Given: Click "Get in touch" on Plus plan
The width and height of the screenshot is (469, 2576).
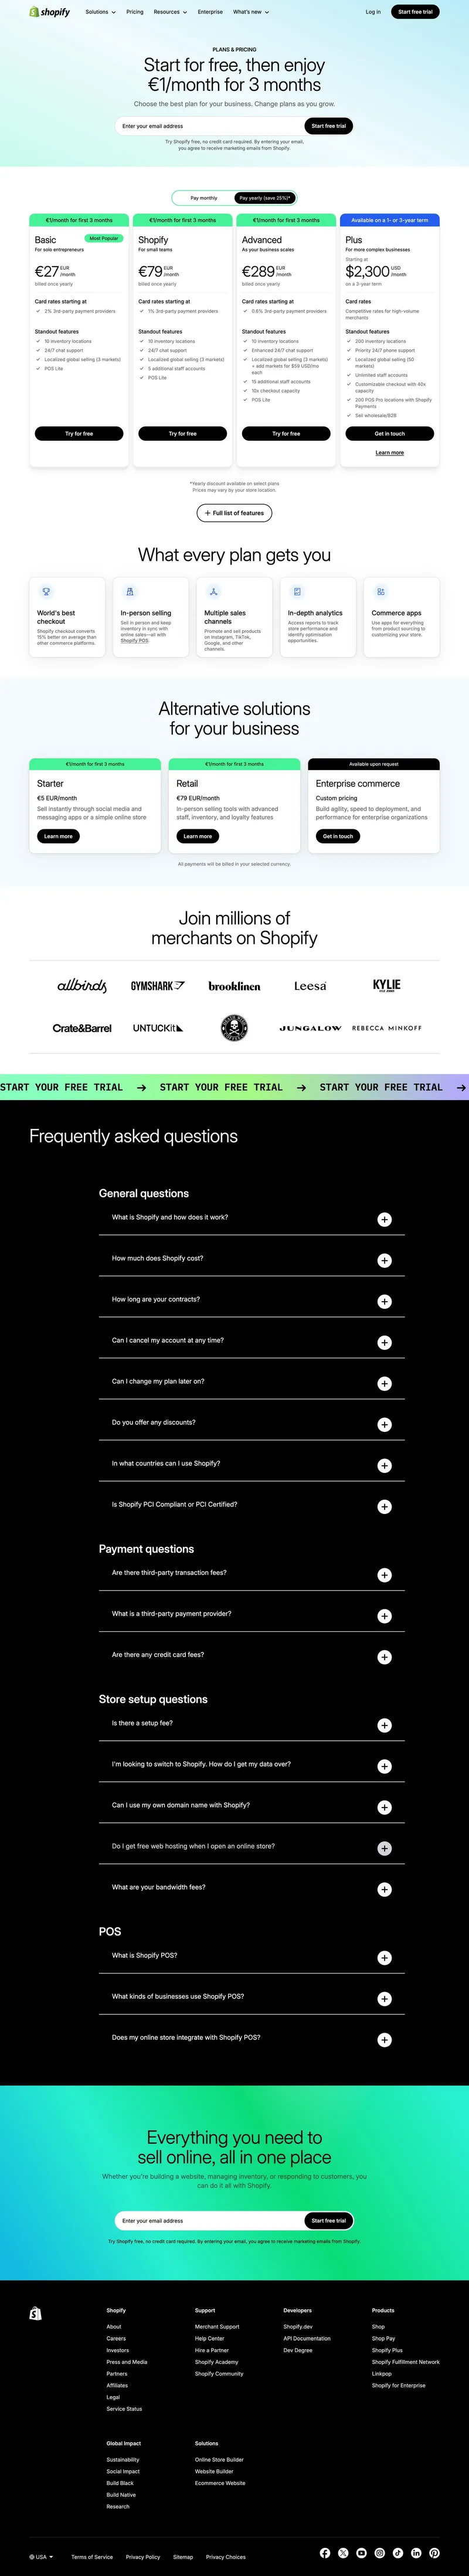Looking at the screenshot, I should pos(389,434).
